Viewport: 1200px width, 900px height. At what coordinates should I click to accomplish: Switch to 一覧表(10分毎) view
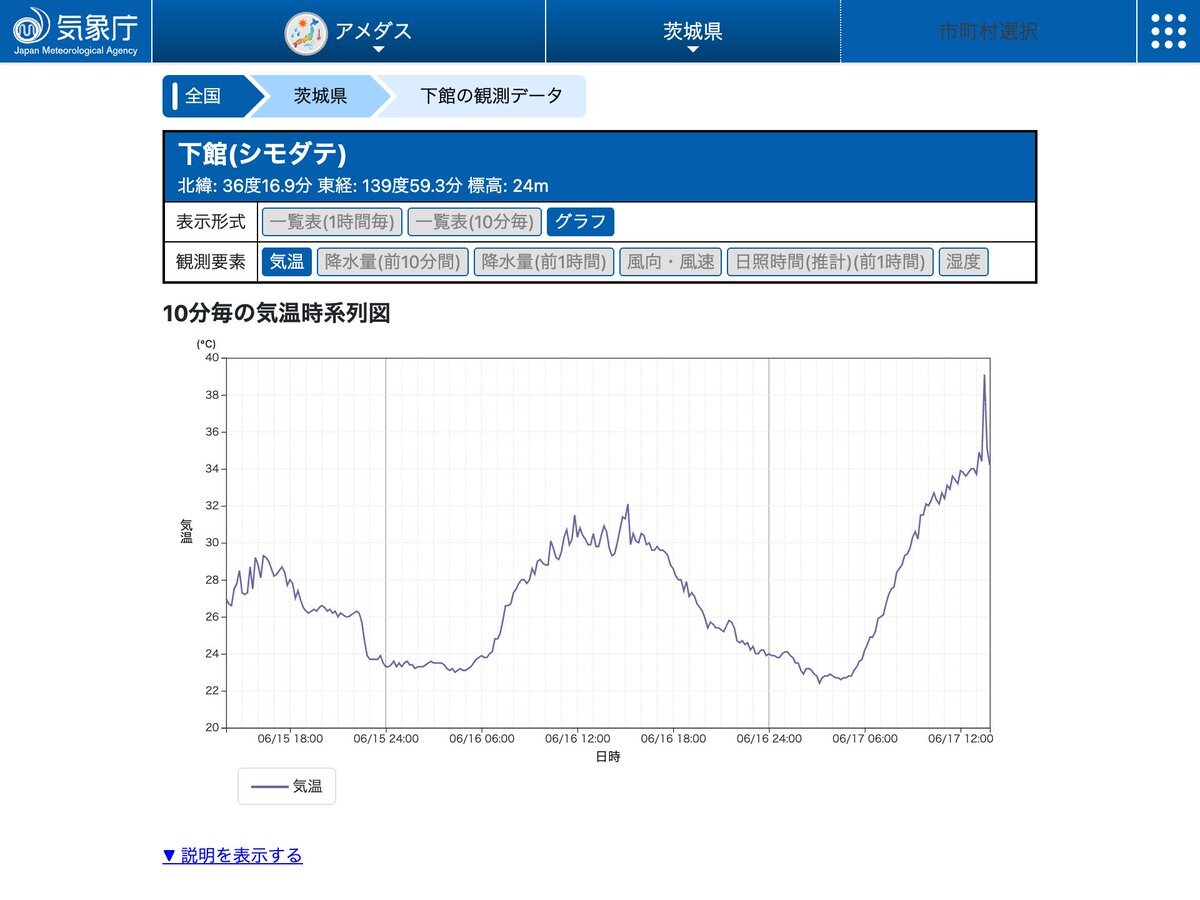[475, 222]
